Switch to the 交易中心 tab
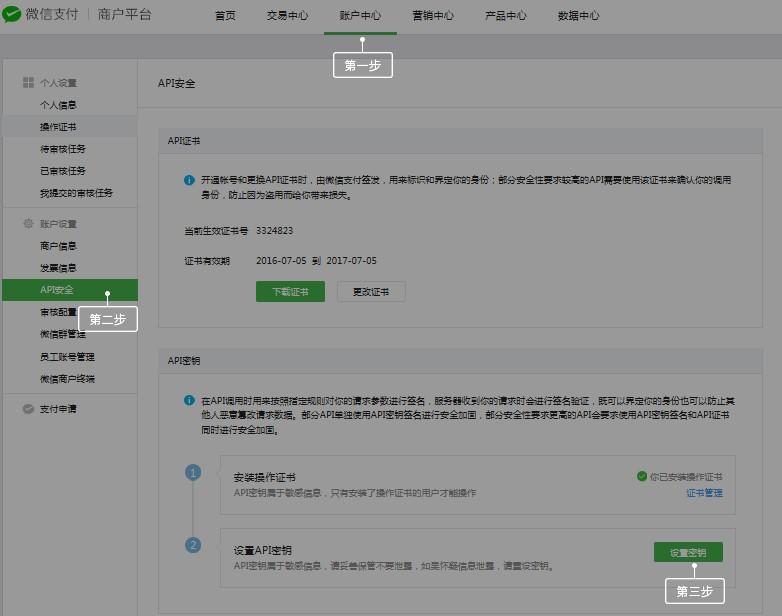The image size is (782, 616). point(287,16)
